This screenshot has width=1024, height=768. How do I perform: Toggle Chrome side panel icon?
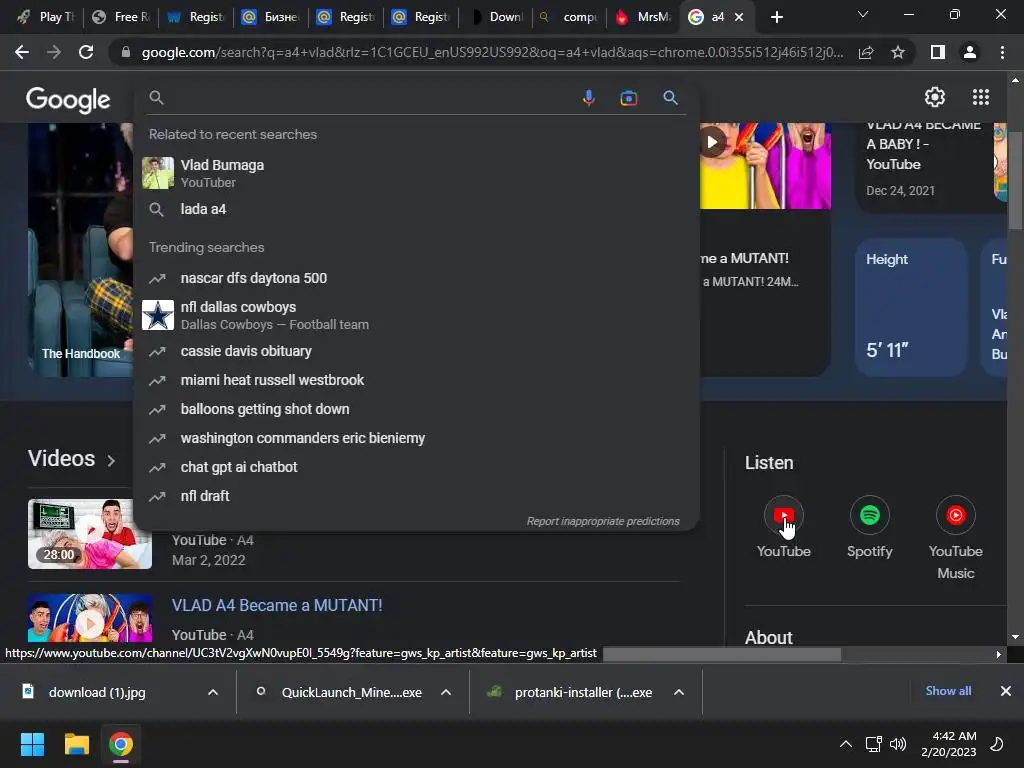(938, 52)
